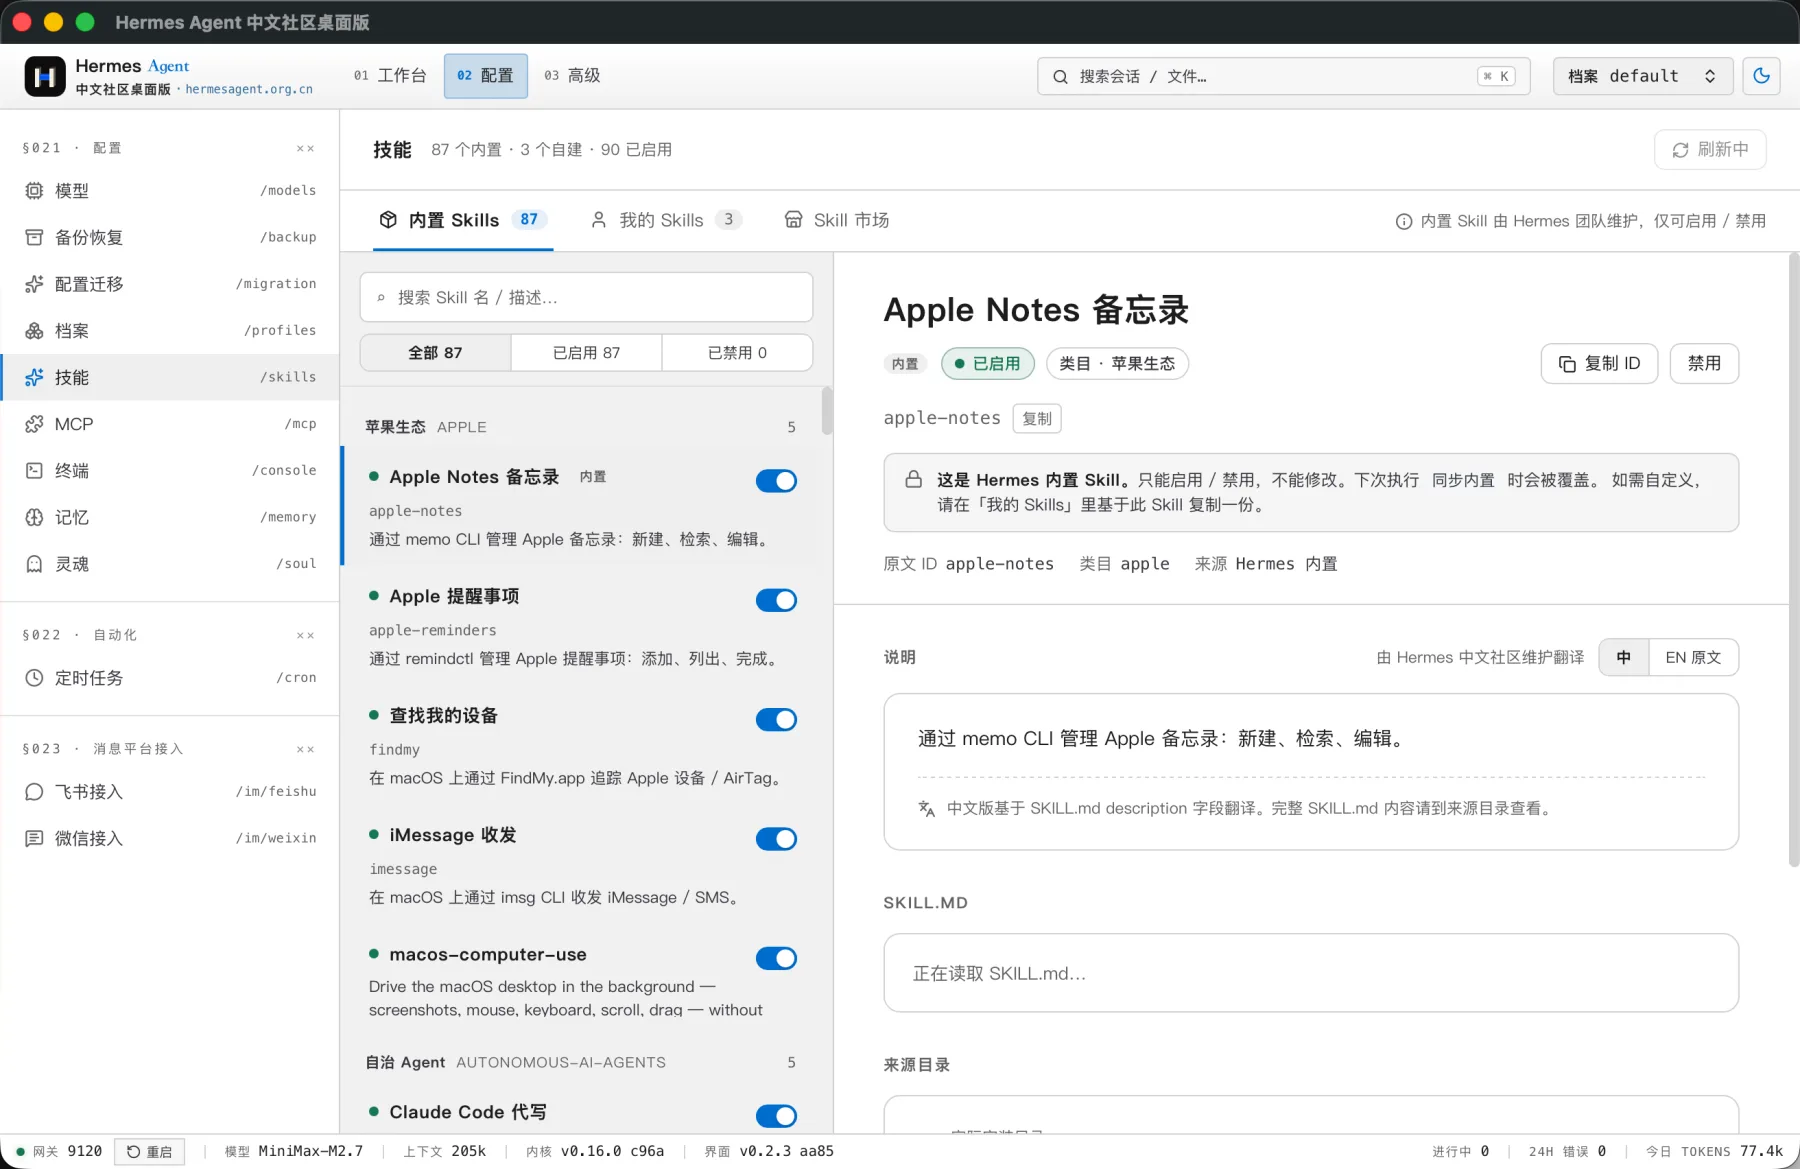The height and width of the screenshot is (1169, 1800).
Task: Toggle the Claude Code 代写 skill switch
Action: [x=776, y=1116]
